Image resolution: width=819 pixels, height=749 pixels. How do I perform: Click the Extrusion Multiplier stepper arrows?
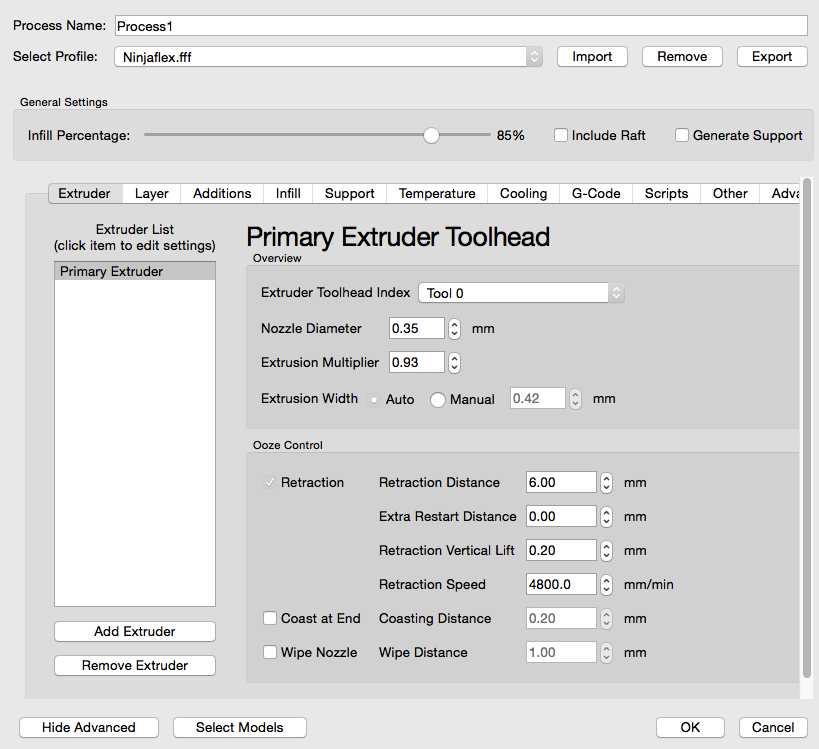point(454,362)
